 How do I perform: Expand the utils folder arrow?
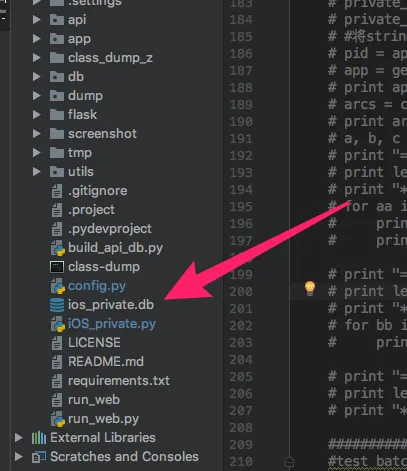coord(36,172)
